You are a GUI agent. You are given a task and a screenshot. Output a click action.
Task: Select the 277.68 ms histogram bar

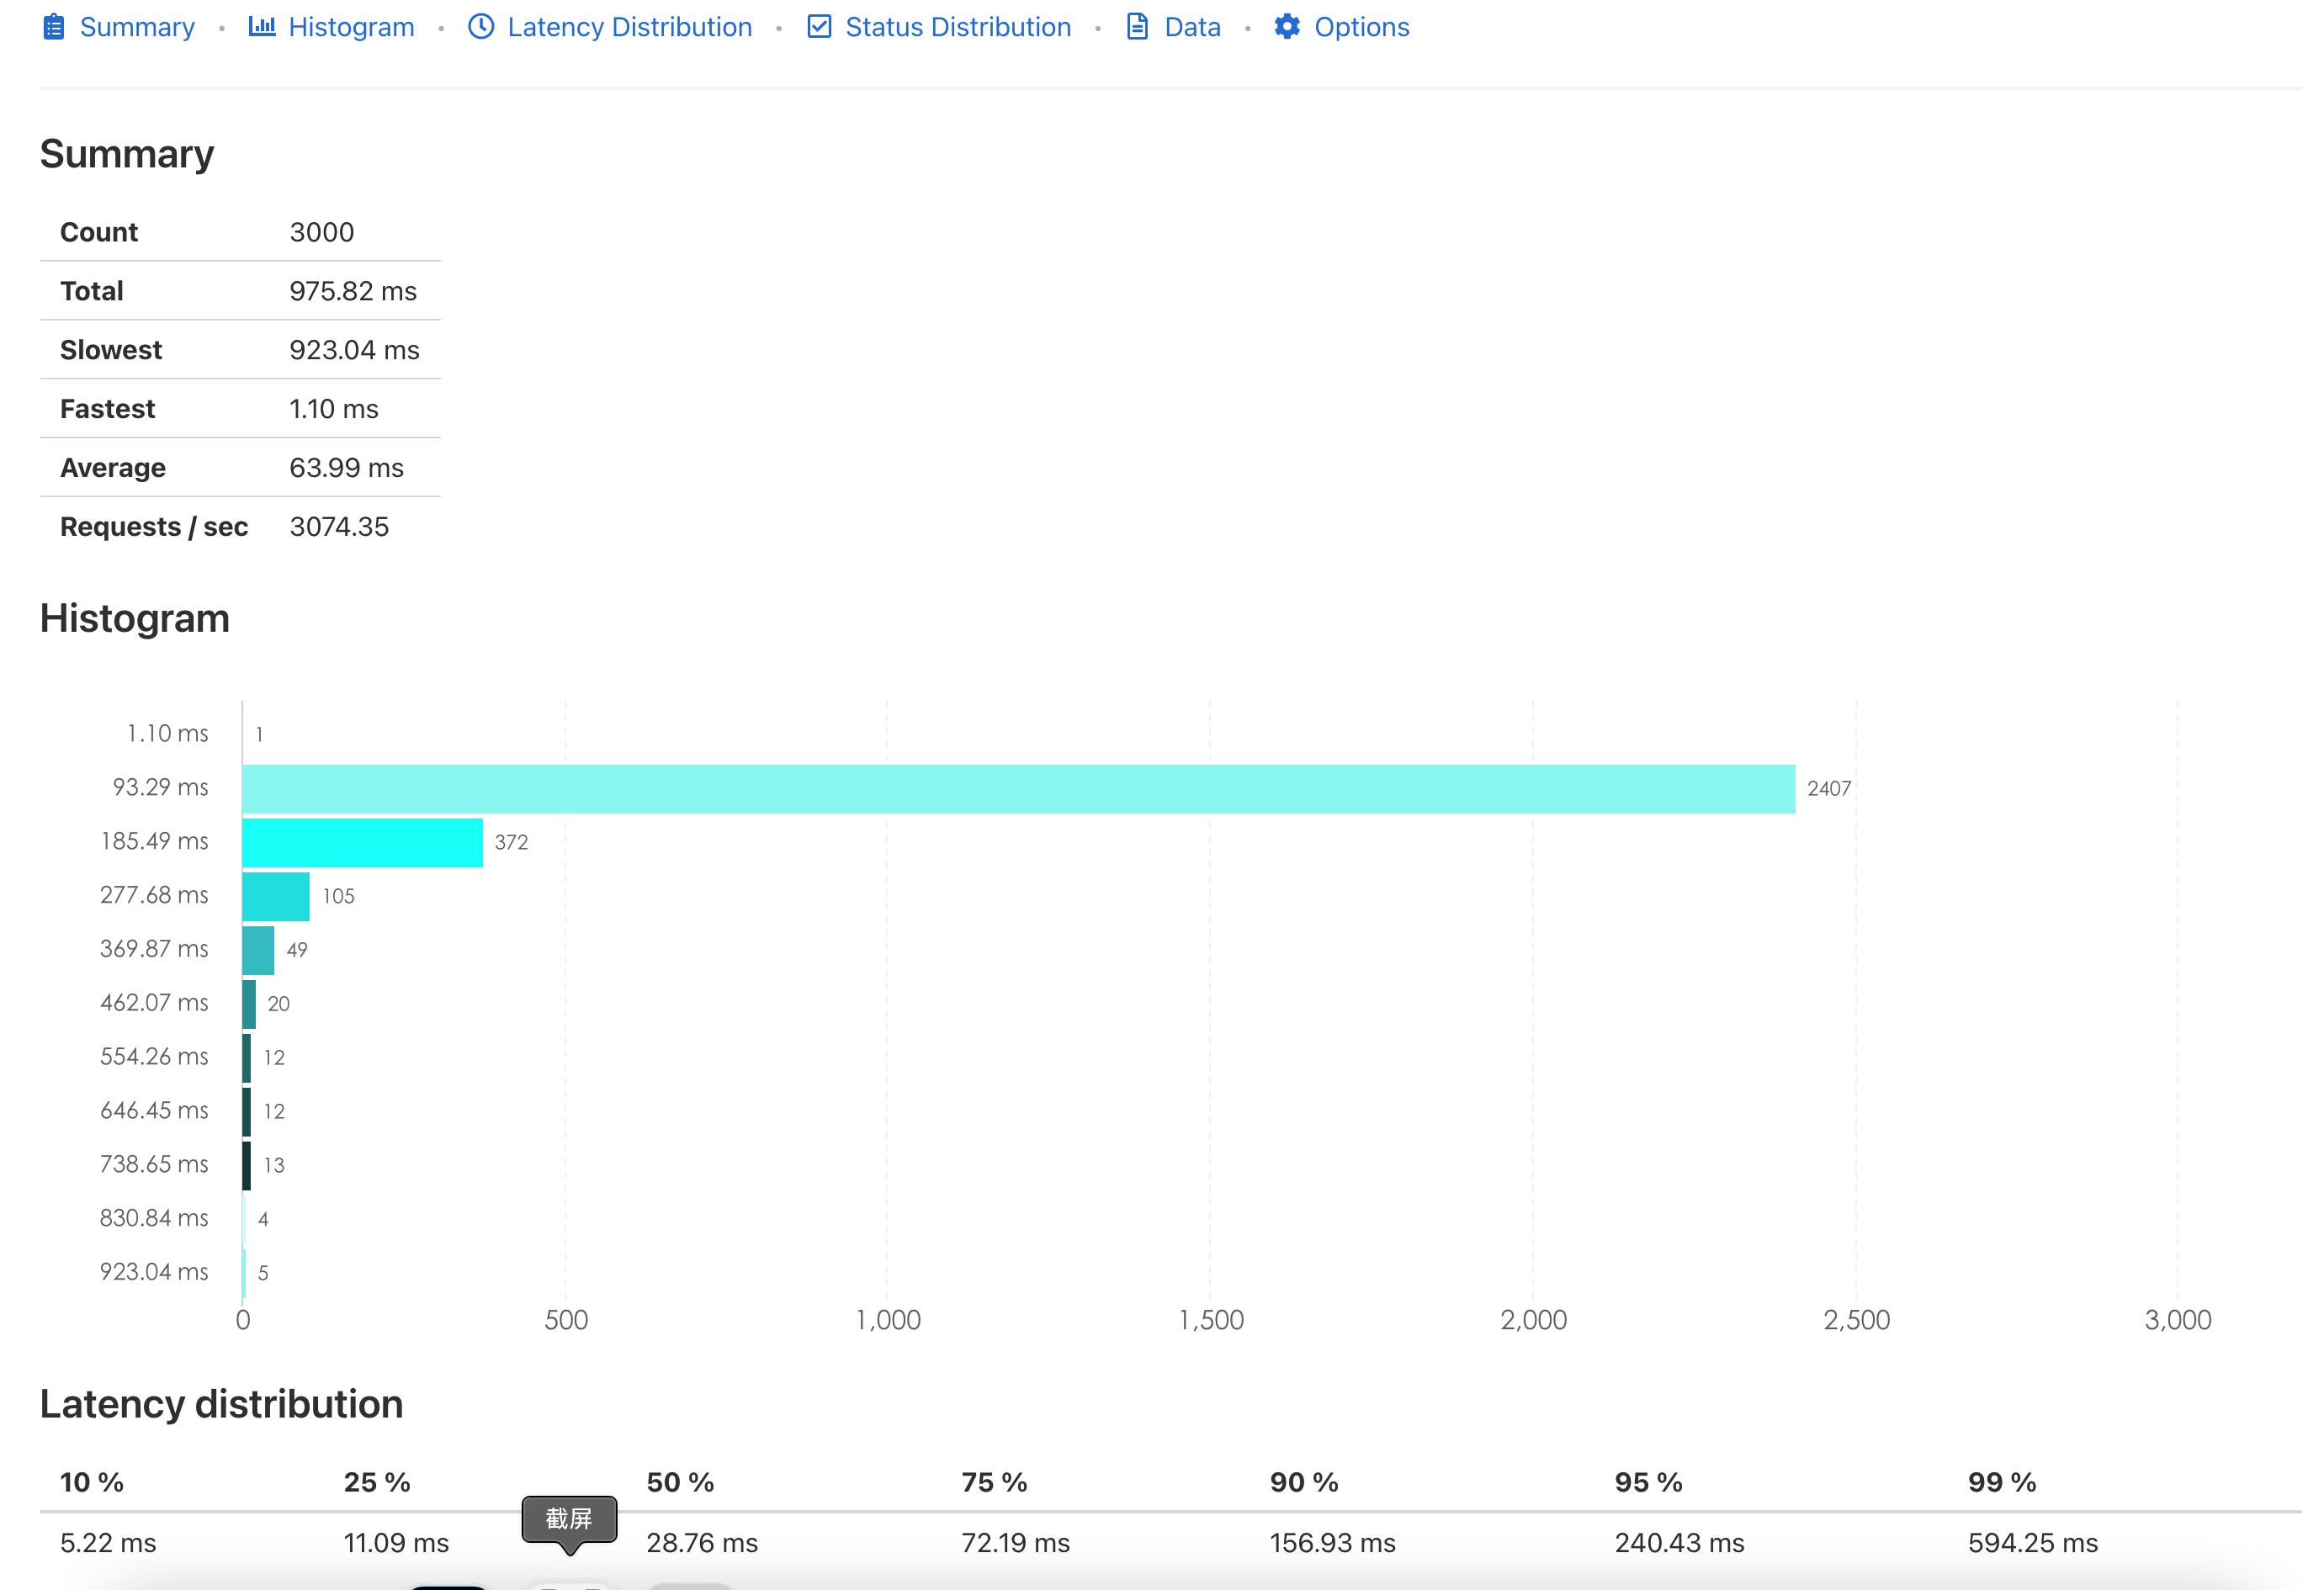coord(275,897)
